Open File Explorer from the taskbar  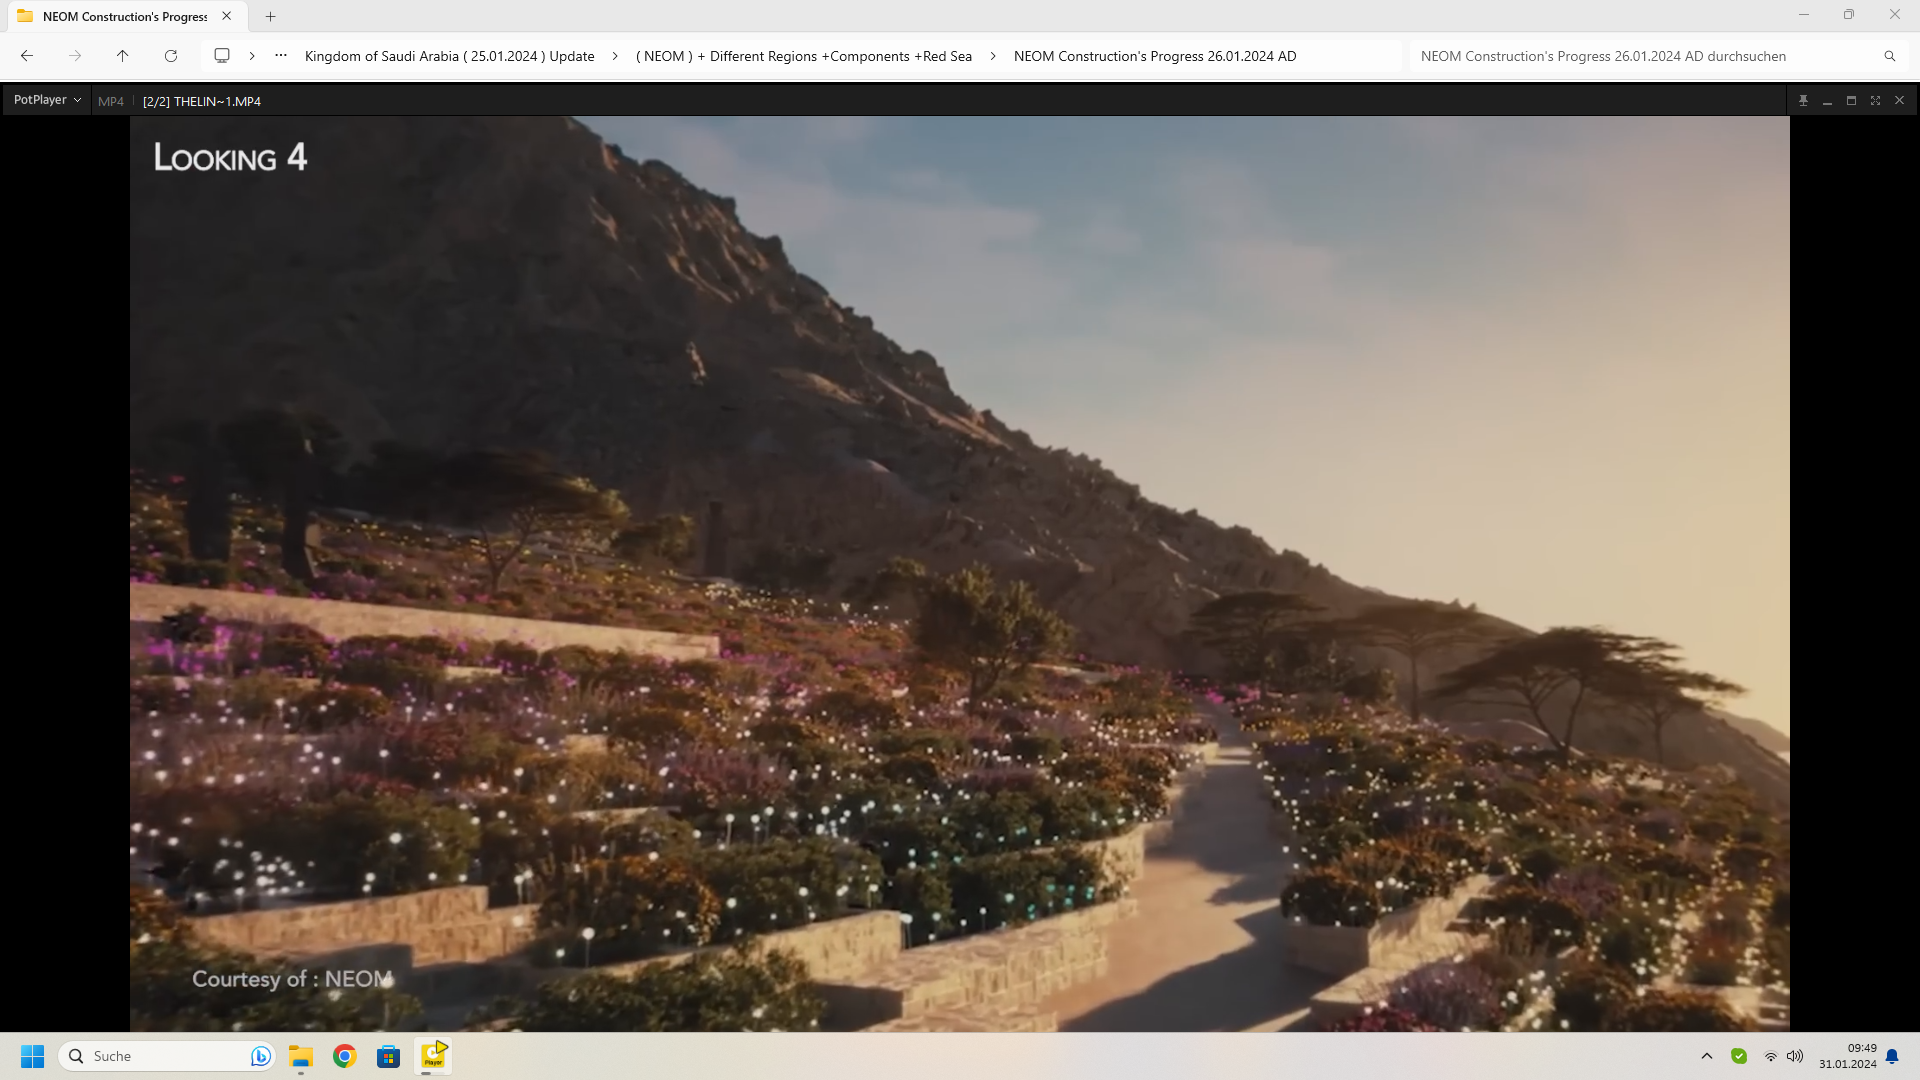301,1056
